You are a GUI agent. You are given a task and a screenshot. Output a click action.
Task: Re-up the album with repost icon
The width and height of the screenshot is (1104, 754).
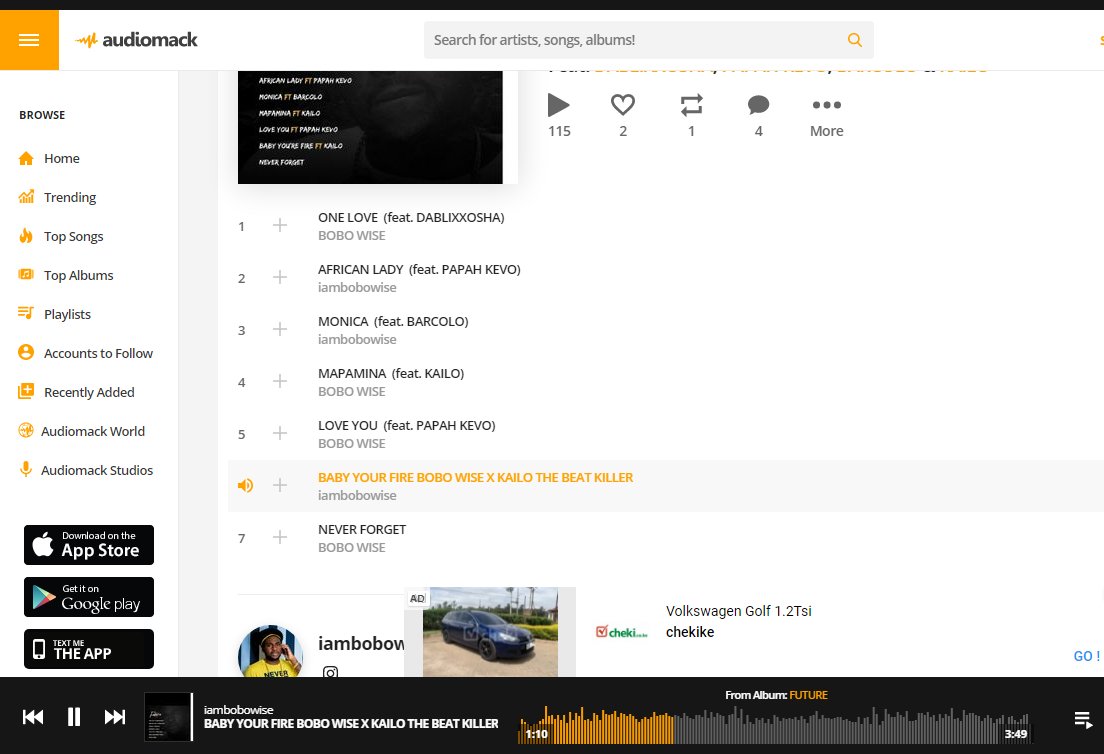pyautogui.click(x=691, y=105)
